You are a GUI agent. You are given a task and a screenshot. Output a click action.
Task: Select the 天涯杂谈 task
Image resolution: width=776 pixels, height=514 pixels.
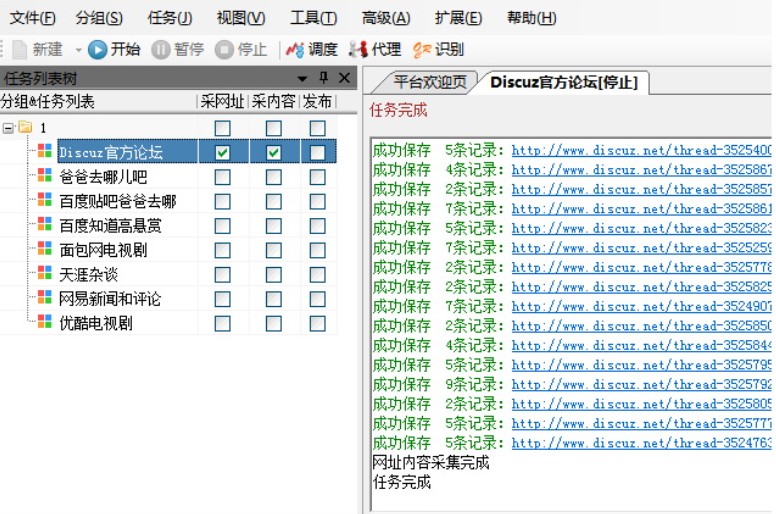tap(89, 275)
